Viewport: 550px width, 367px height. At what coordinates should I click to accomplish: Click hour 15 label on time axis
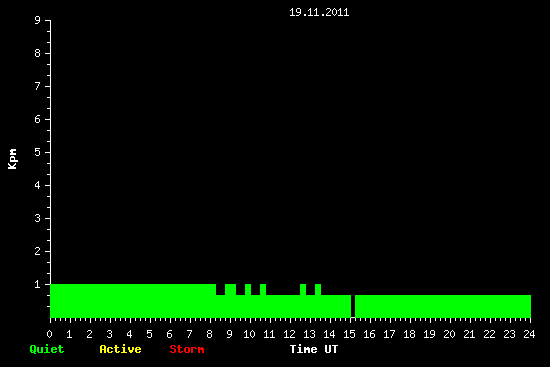point(349,334)
